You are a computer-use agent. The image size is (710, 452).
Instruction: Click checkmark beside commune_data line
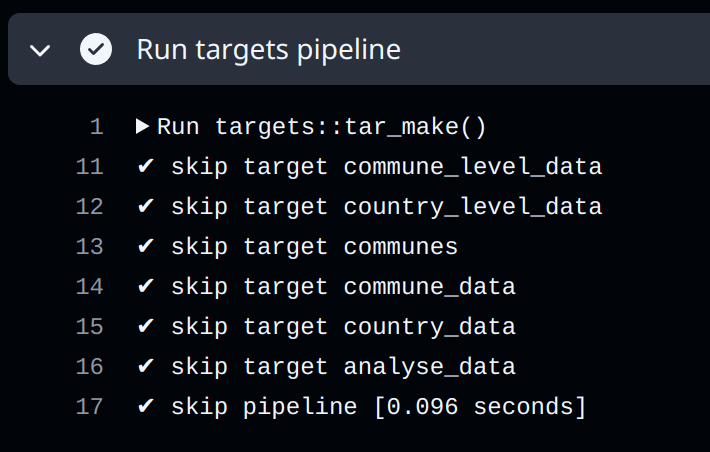tap(145, 286)
